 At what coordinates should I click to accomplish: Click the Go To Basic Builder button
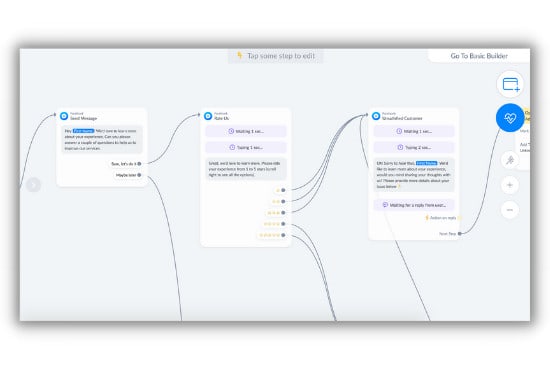pyautogui.click(x=479, y=56)
